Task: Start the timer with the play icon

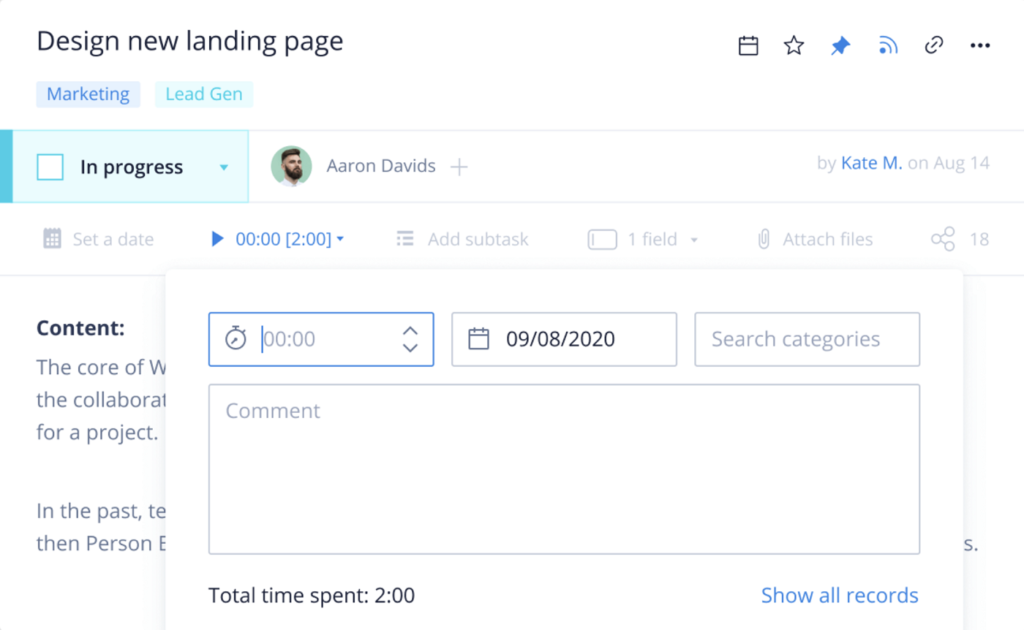Action: coord(216,238)
